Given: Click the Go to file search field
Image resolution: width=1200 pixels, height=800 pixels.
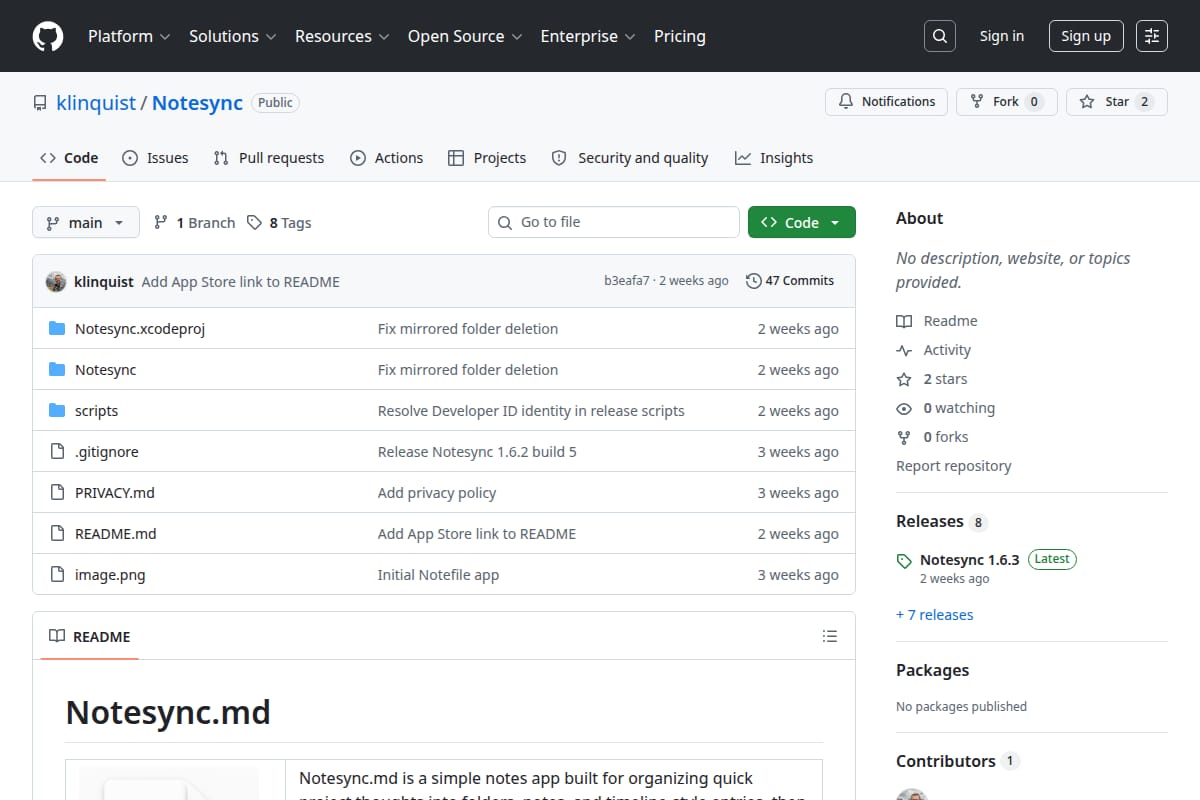Looking at the screenshot, I should (x=613, y=222).
